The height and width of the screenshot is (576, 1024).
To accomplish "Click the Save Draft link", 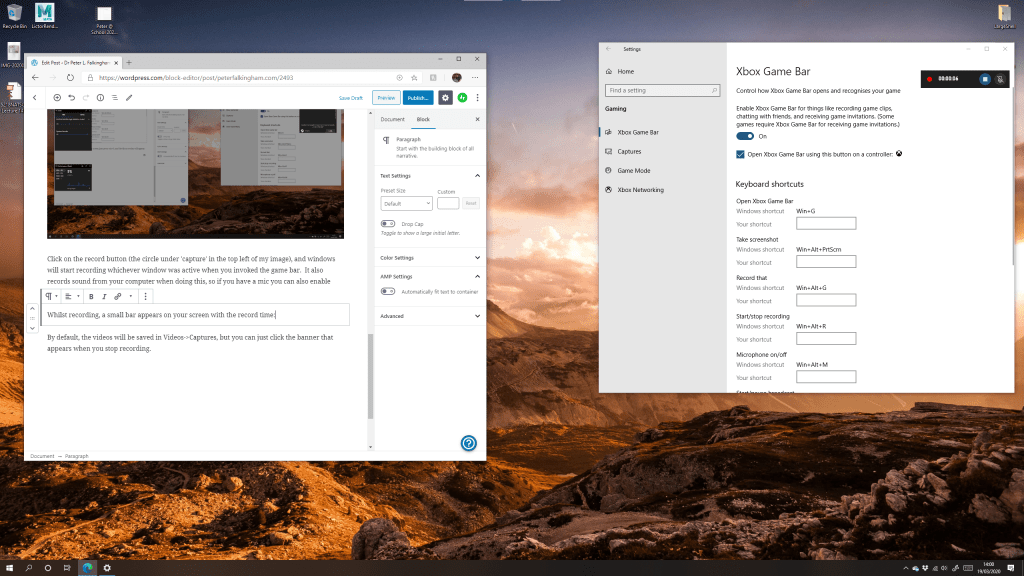I will coord(350,98).
